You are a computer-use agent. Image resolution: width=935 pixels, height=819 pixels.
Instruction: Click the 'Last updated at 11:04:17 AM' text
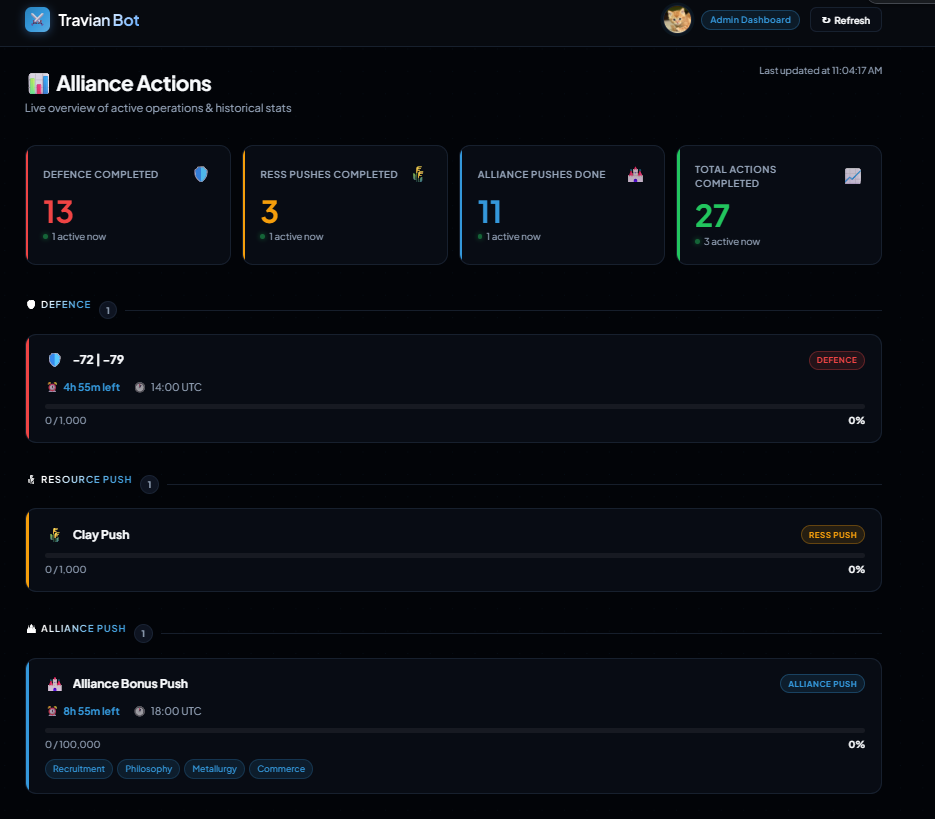[x=821, y=70]
